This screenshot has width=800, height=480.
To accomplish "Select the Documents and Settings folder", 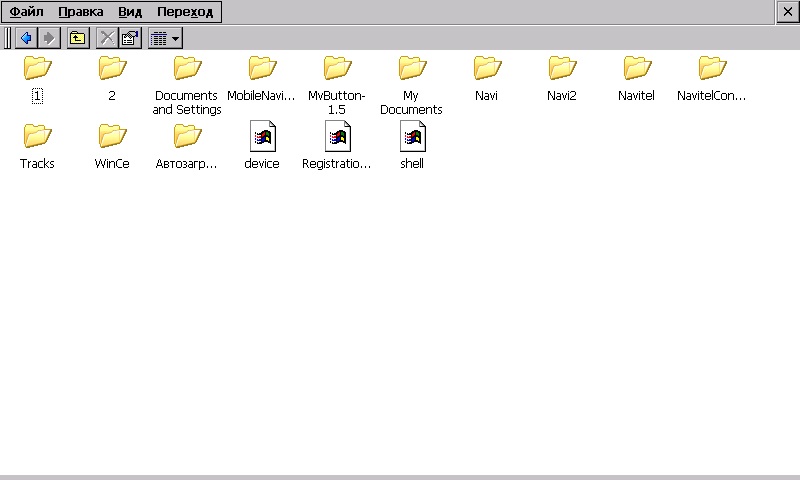I will tap(187, 69).
